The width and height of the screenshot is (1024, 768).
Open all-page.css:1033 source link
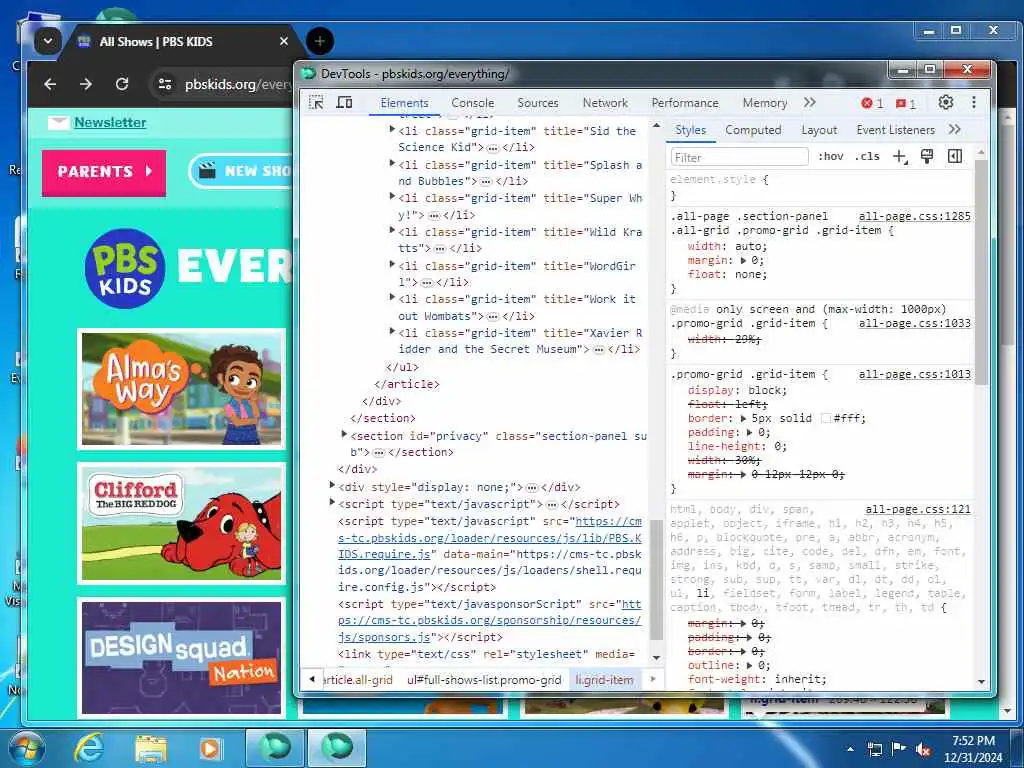(x=914, y=323)
